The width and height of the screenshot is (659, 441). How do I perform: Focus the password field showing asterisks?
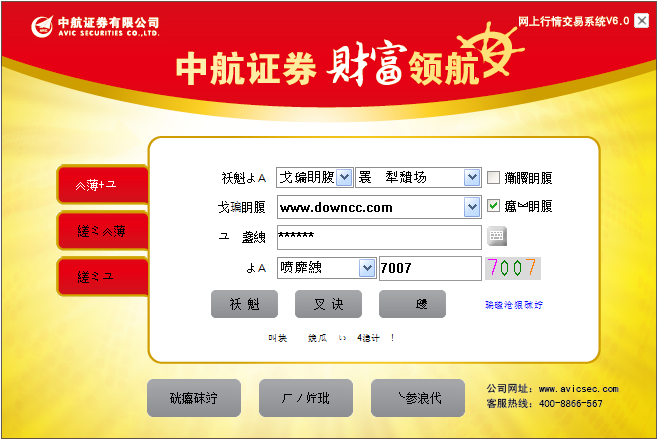tap(379, 238)
